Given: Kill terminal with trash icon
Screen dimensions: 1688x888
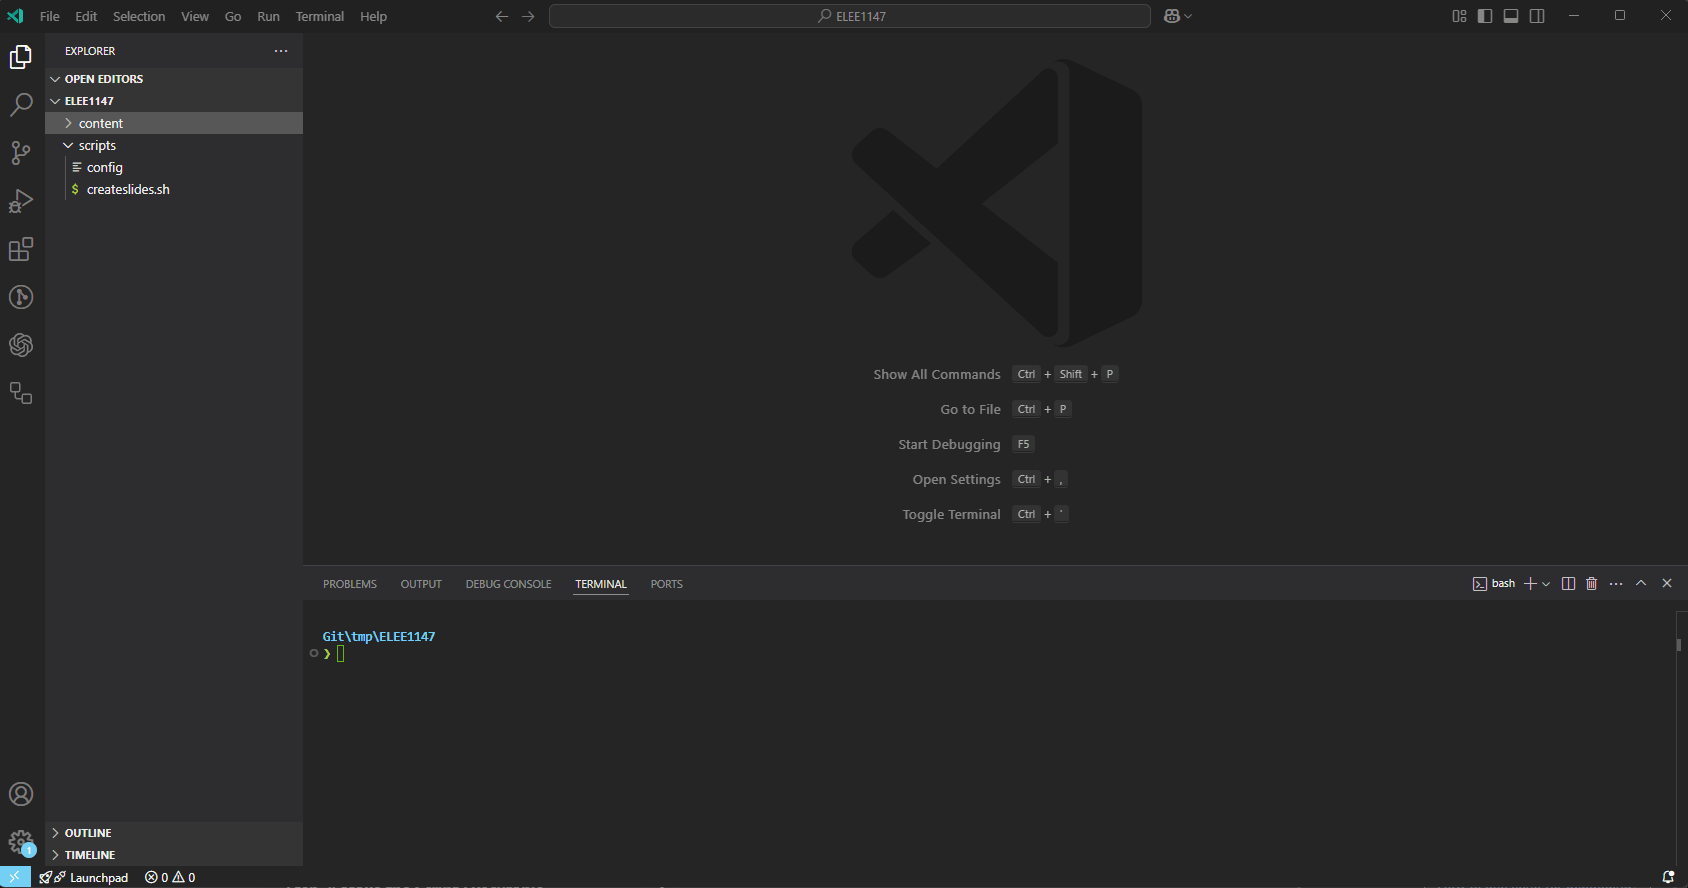Looking at the screenshot, I should tap(1592, 584).
